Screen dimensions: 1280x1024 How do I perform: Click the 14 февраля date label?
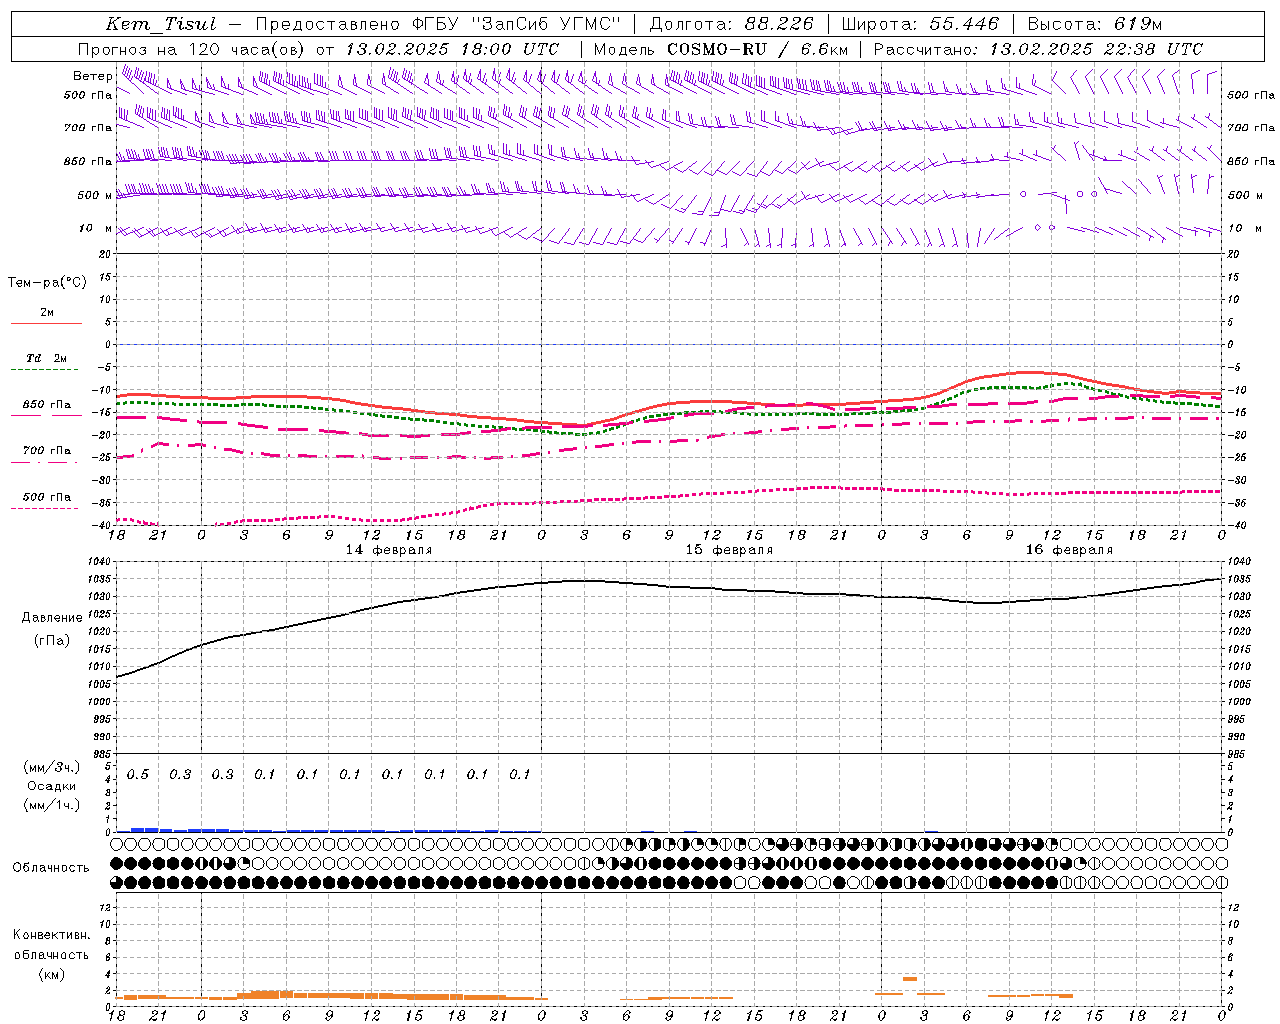point(389,550)
